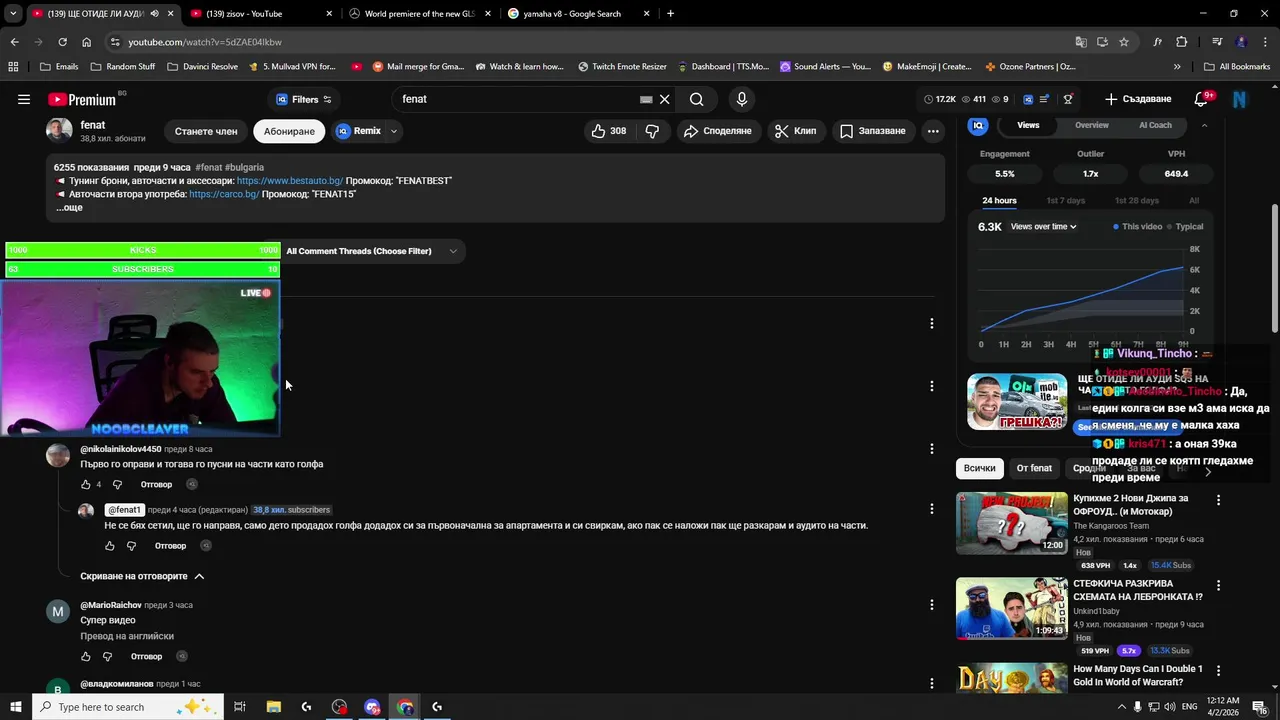Open options menu for nikolainikolov4450 comment
The width and height of the screenshot is (1280, 720).
(931, 449)
